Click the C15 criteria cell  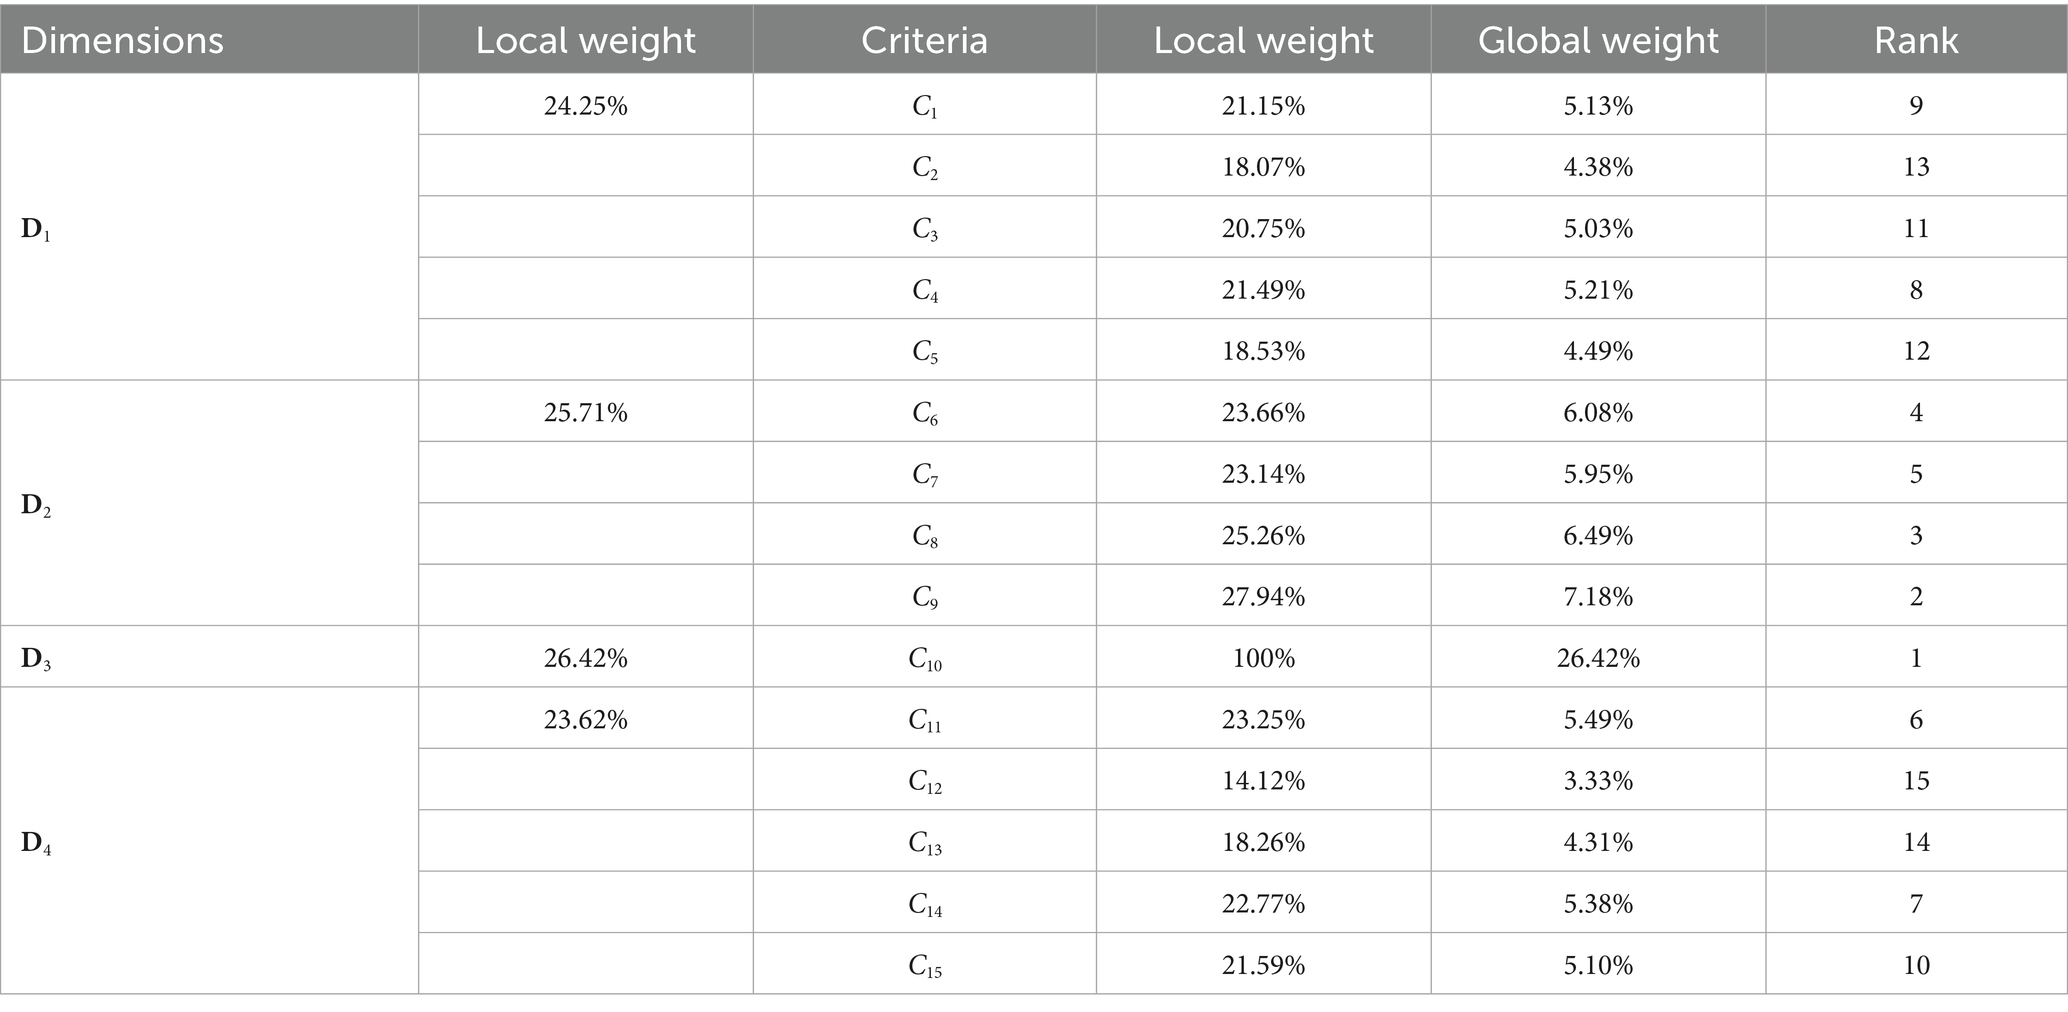(x=925, y=966)
